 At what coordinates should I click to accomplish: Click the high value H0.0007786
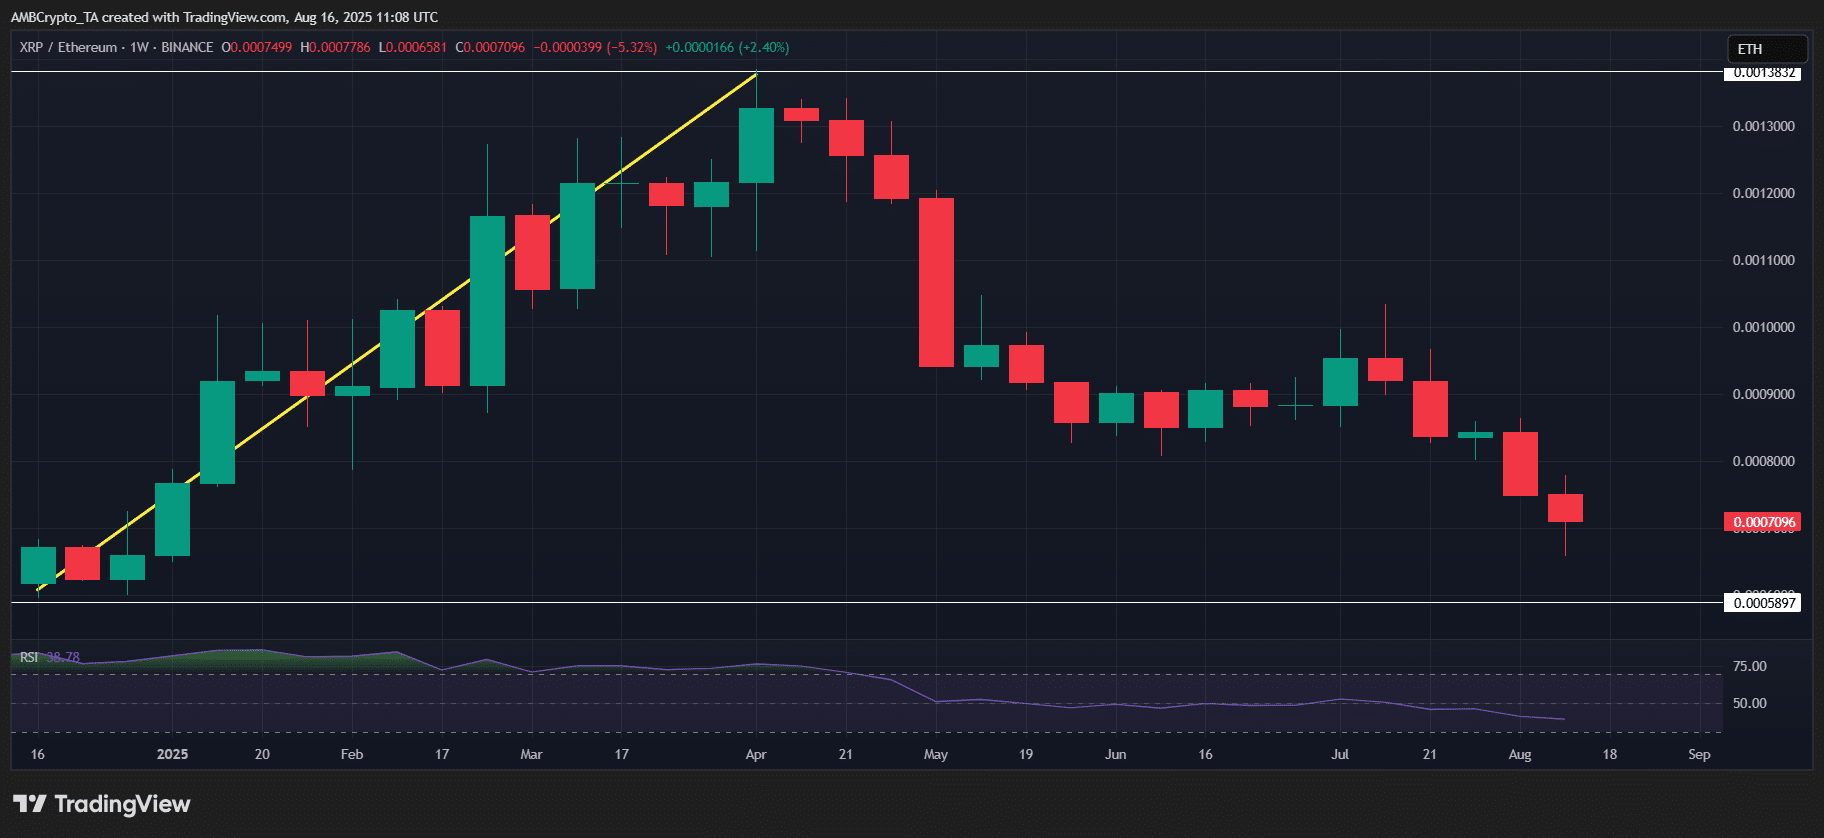[x=336, y=47]
